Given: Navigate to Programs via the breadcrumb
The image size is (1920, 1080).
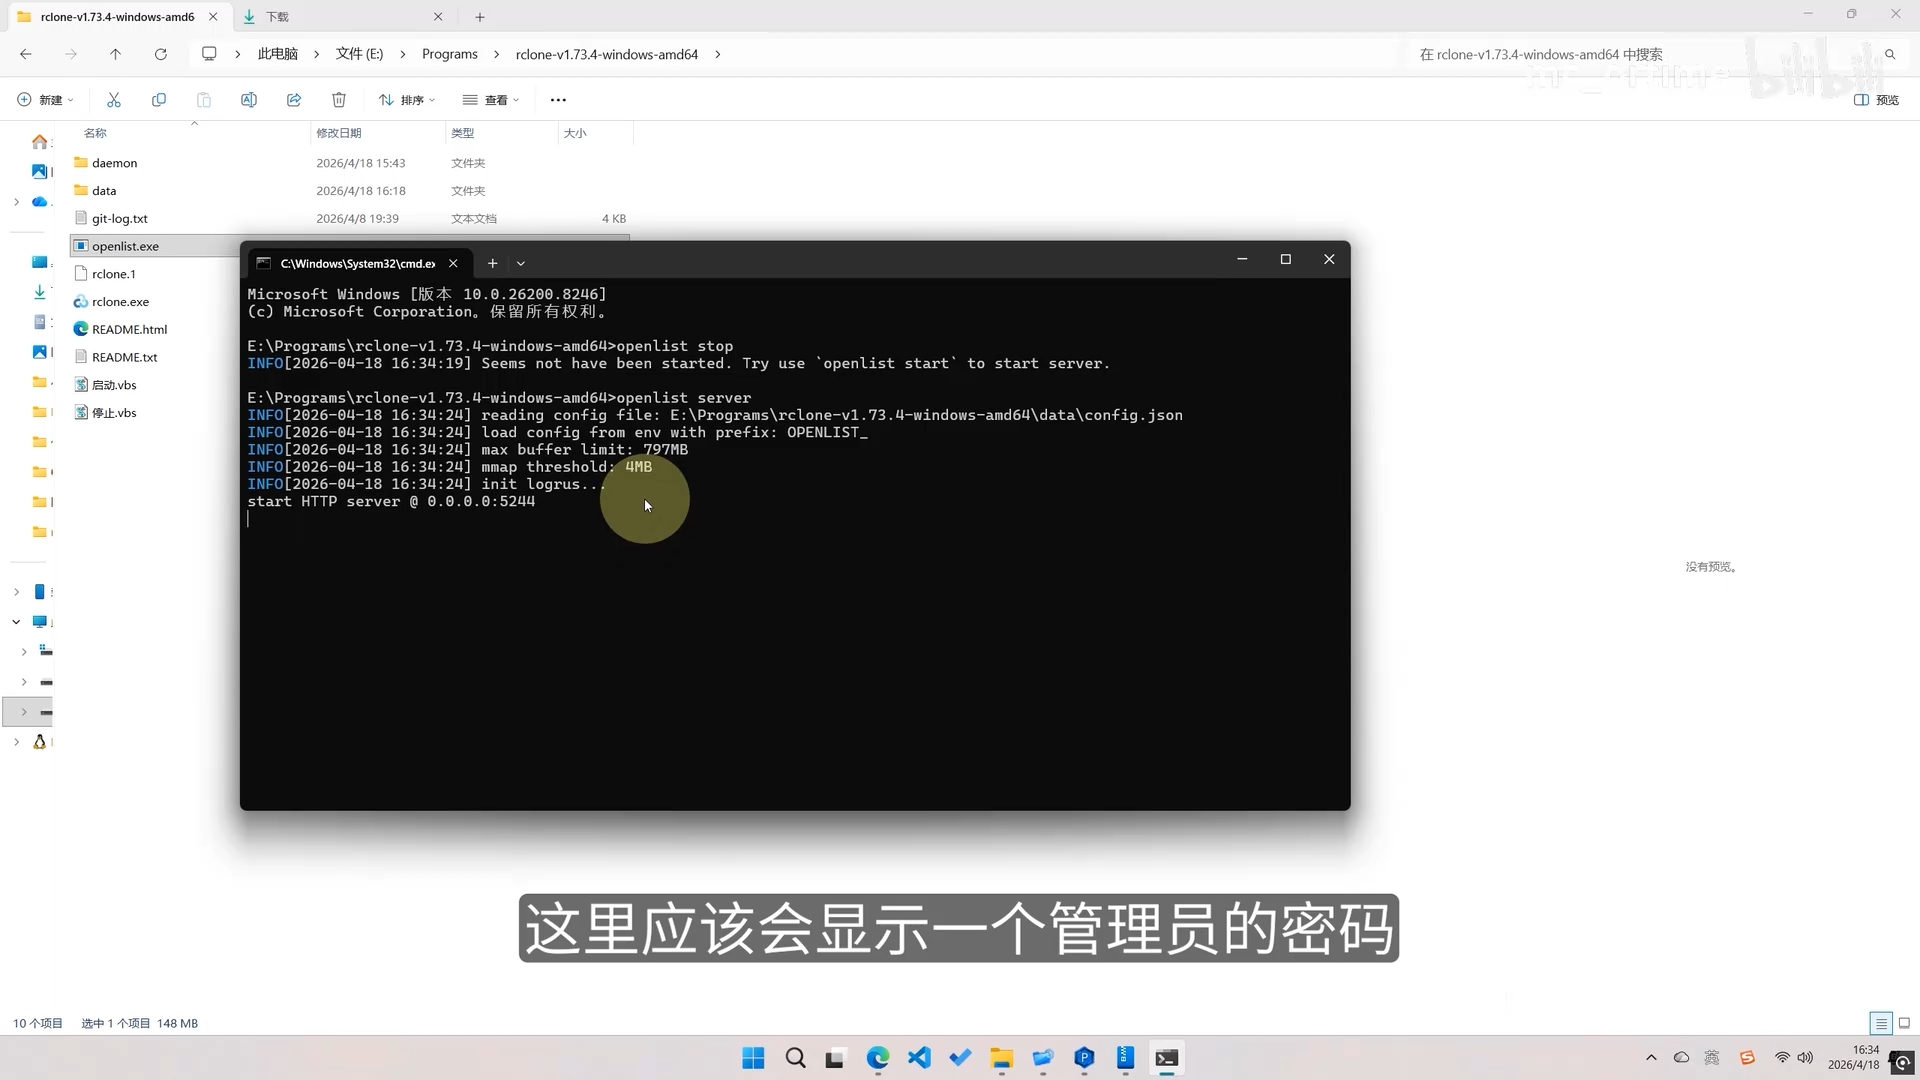Looking at the screenshot, I should (449, 54).
